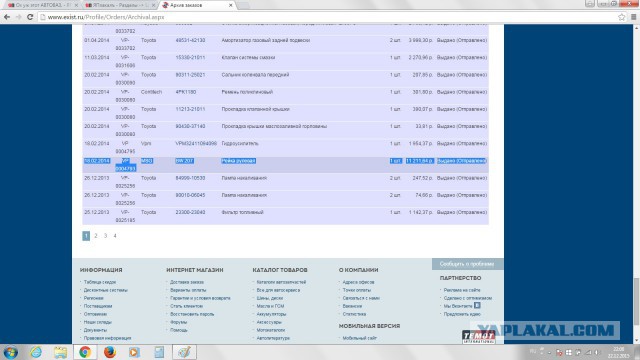
Task: Open the Реклама на сайте link
Action: [462, 290]
